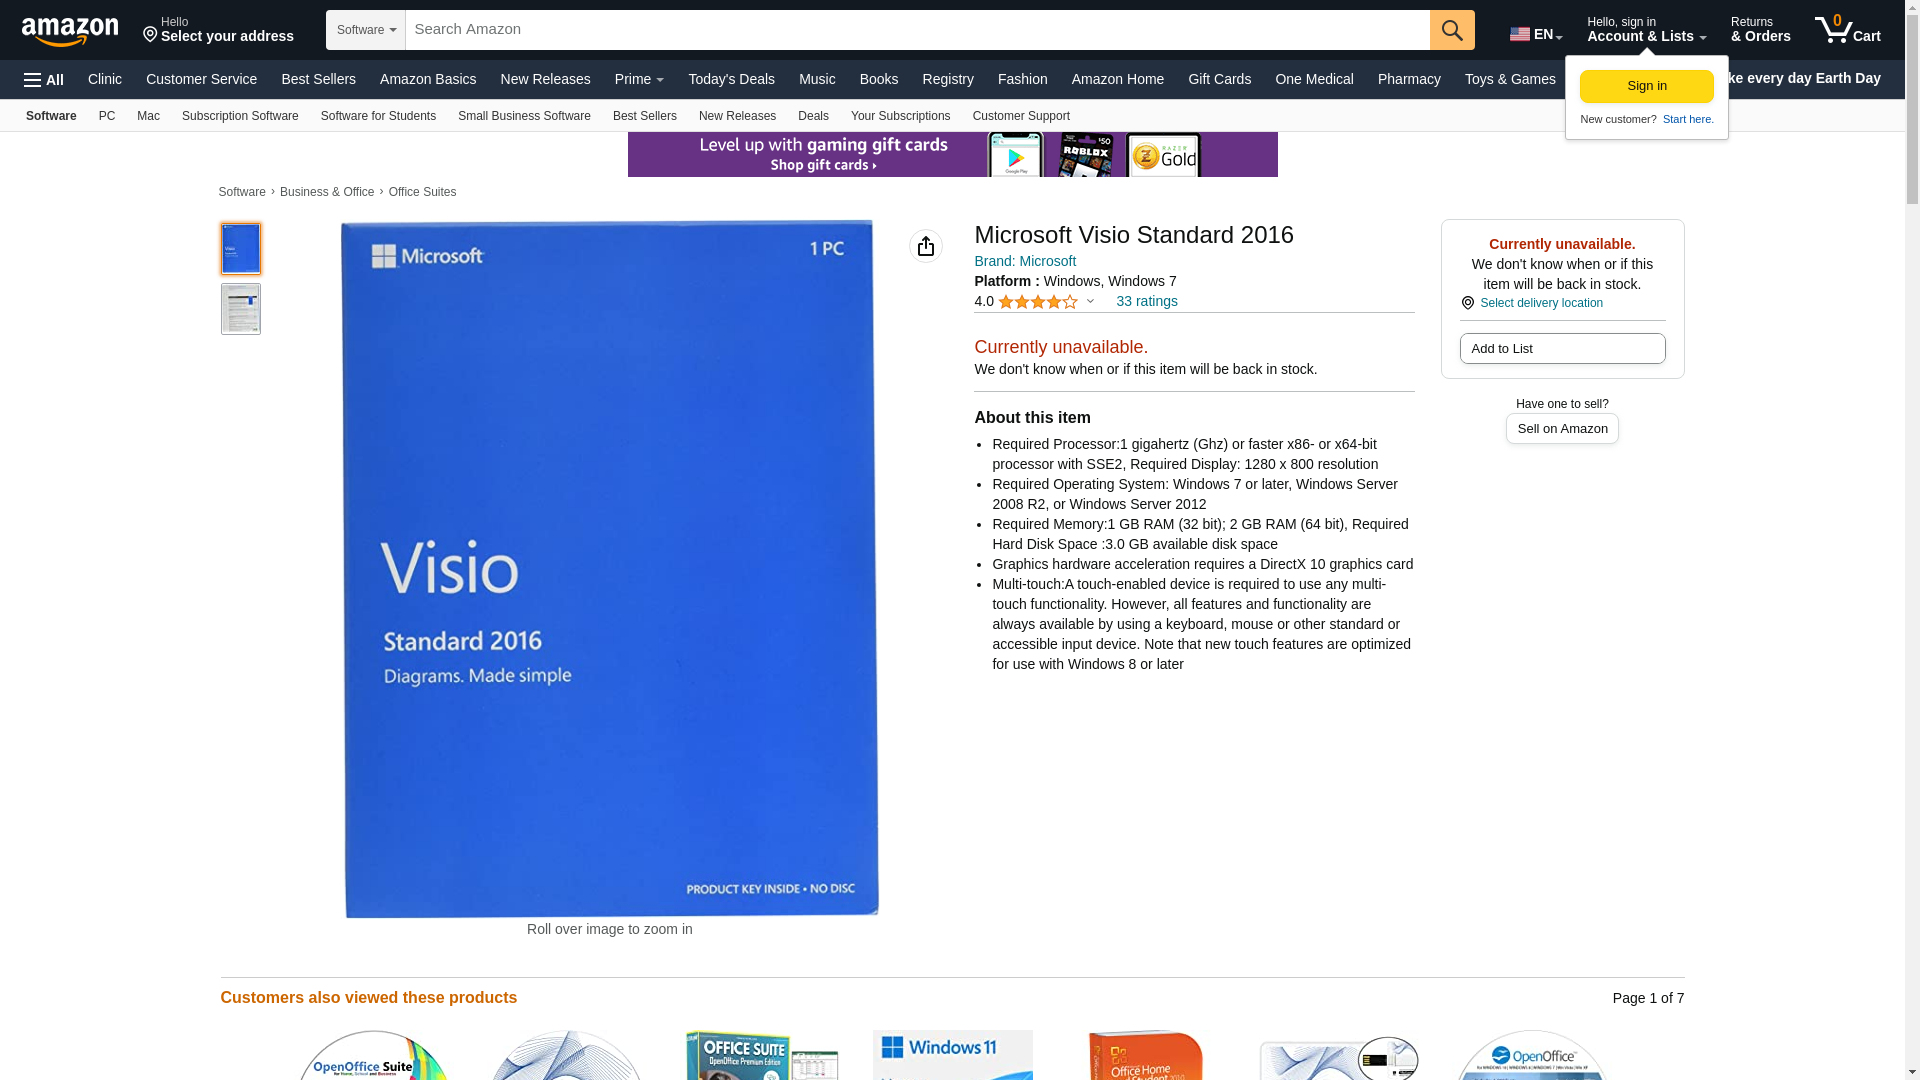This screenshot has width=1920, height=1080.
Task: Click Sell on Amazon button
Action: pyautogui.click(x=1562, y=428)
